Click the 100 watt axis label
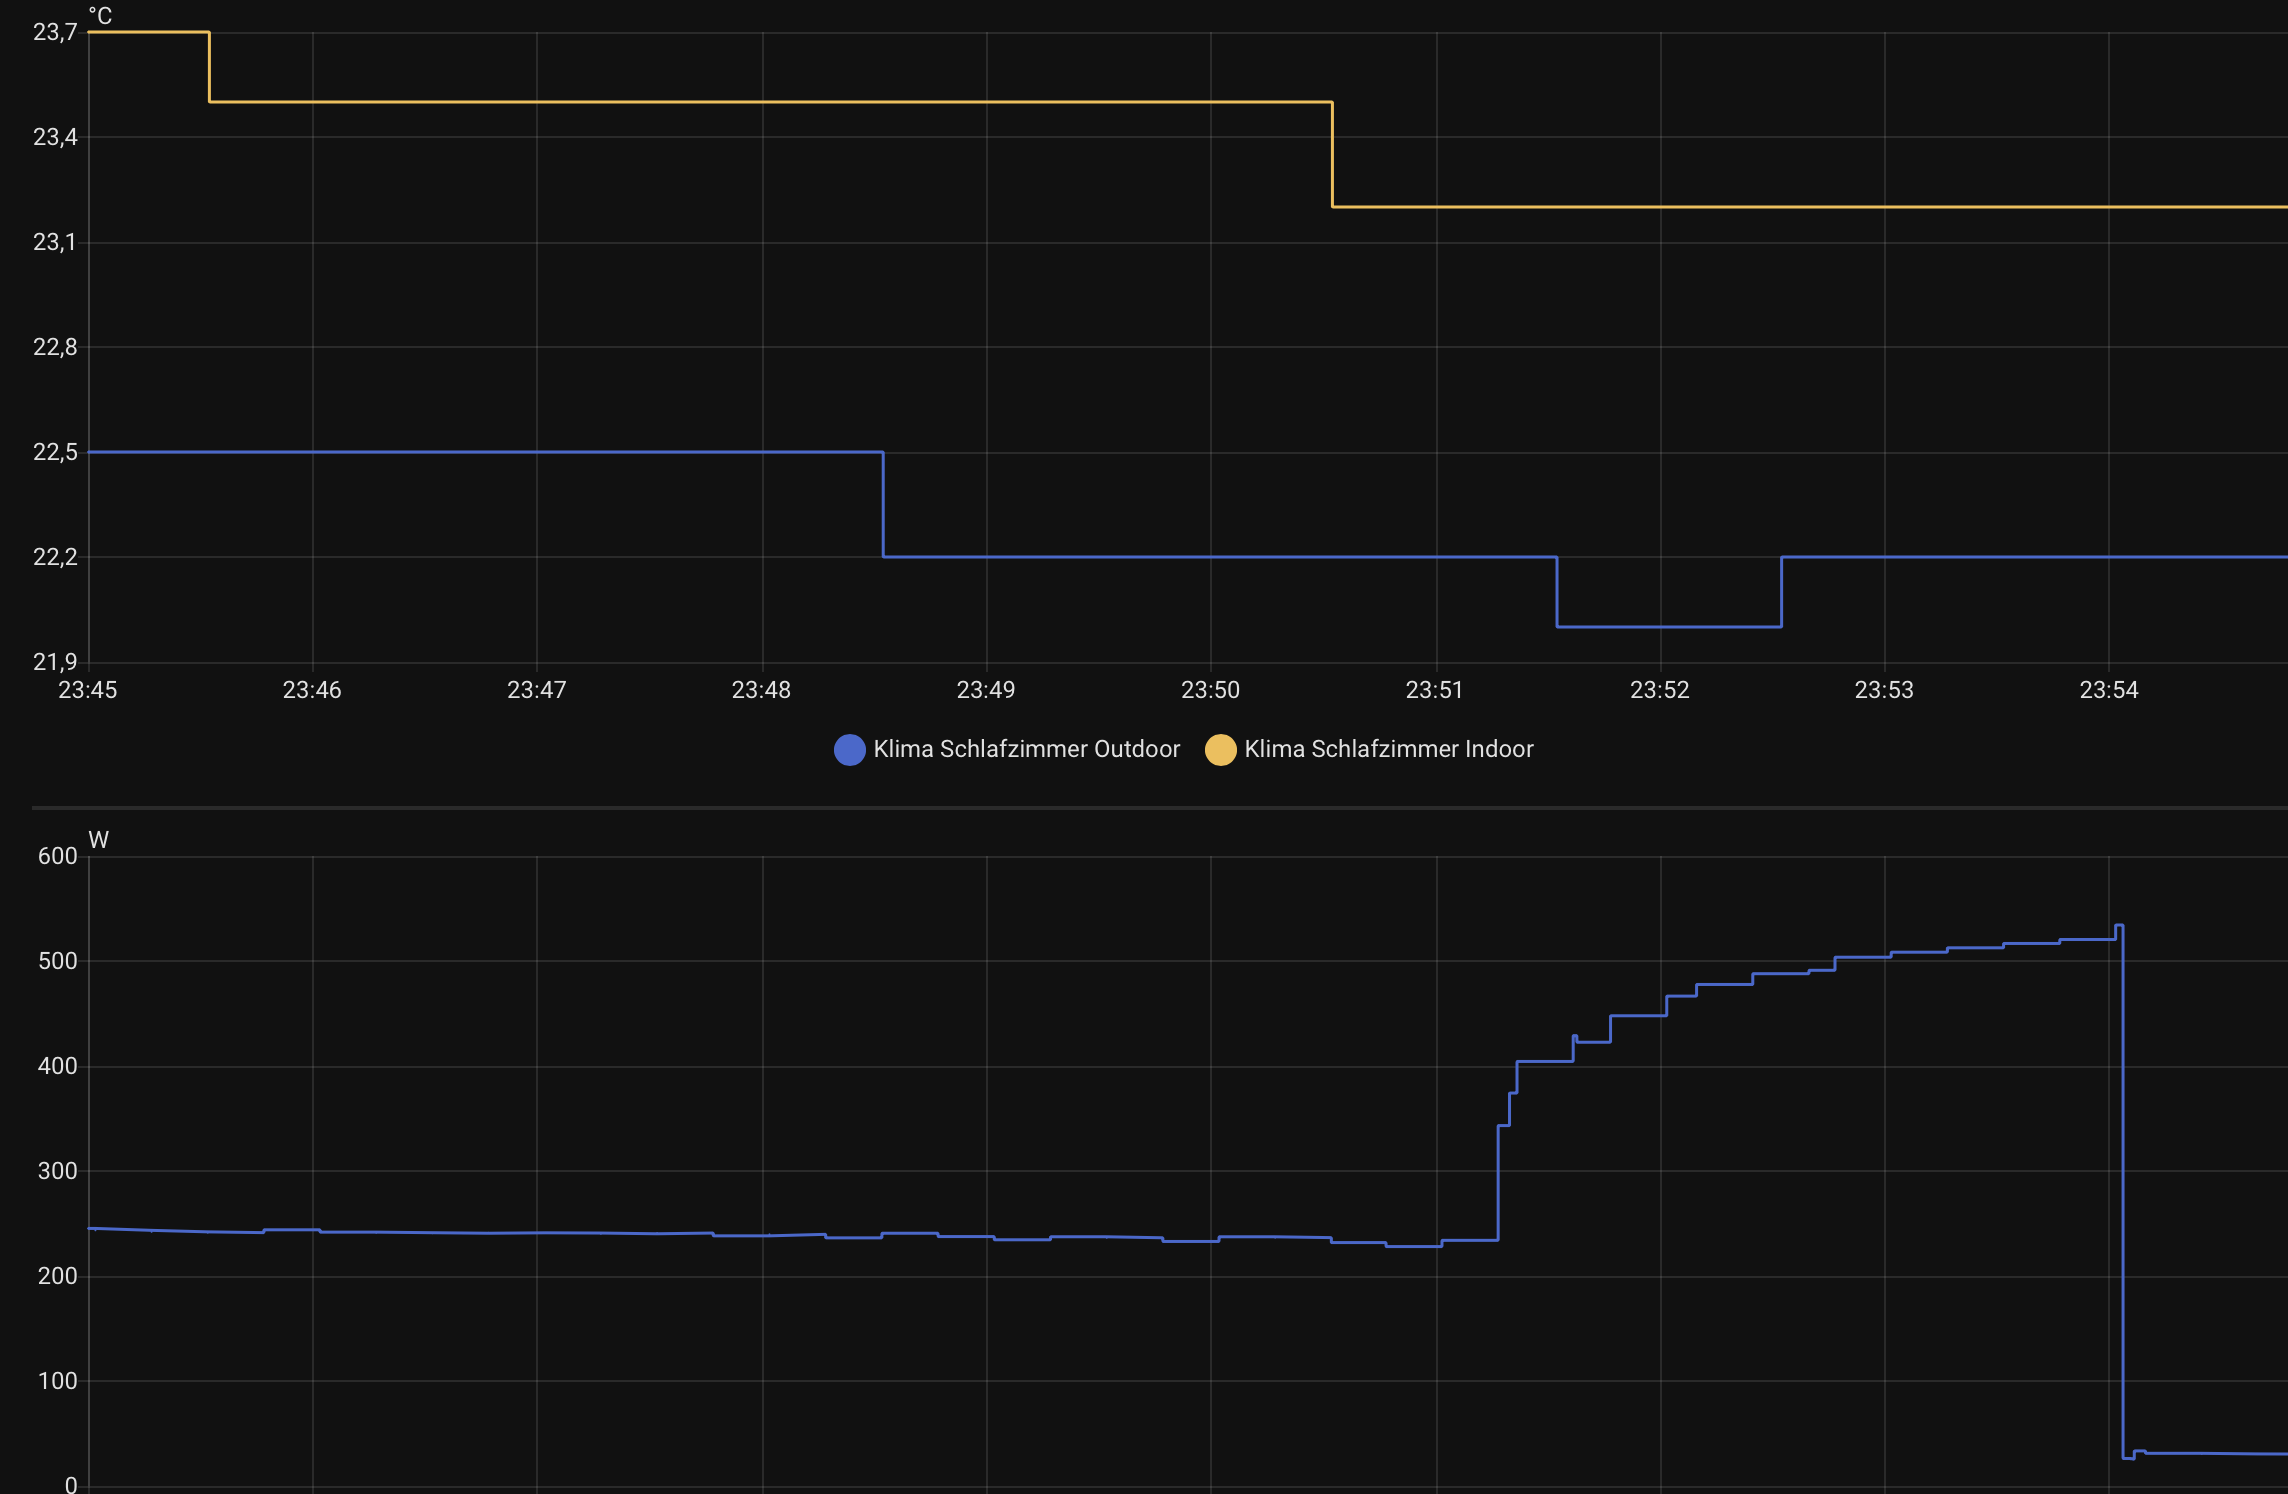 57,1381
